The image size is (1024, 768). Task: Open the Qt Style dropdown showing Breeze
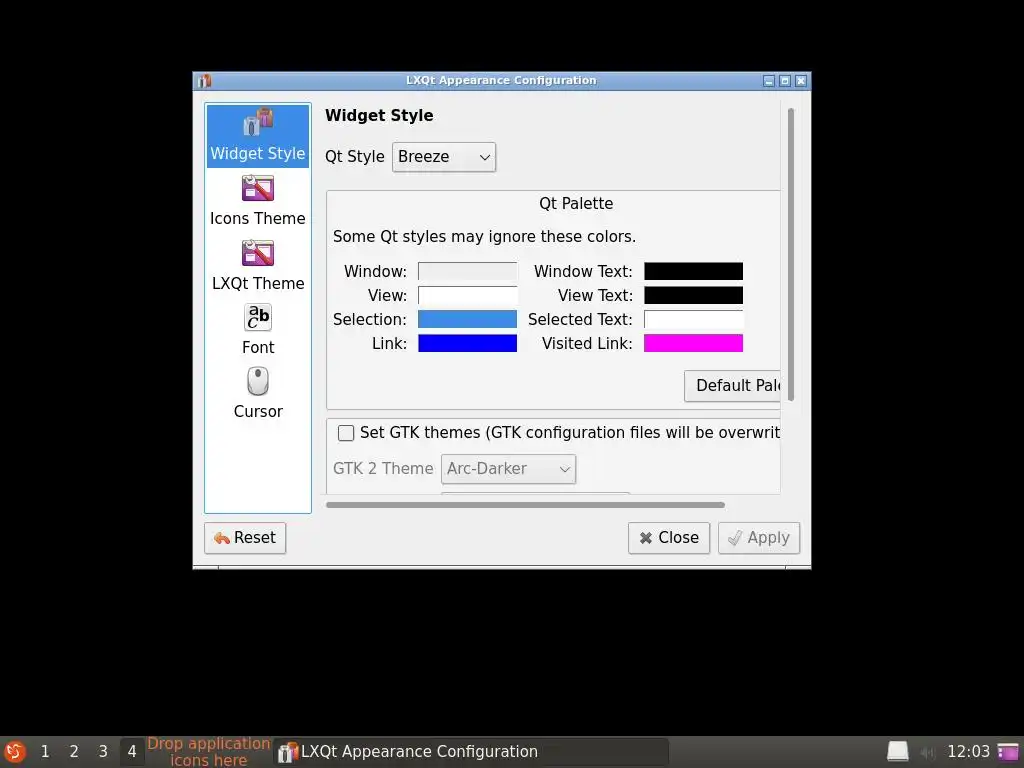pos(443,157)
